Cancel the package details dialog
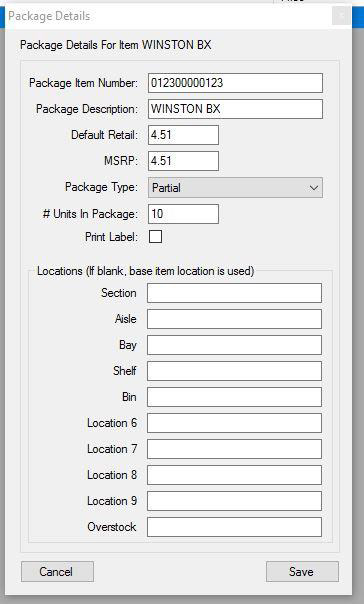 tap(57, 572)
